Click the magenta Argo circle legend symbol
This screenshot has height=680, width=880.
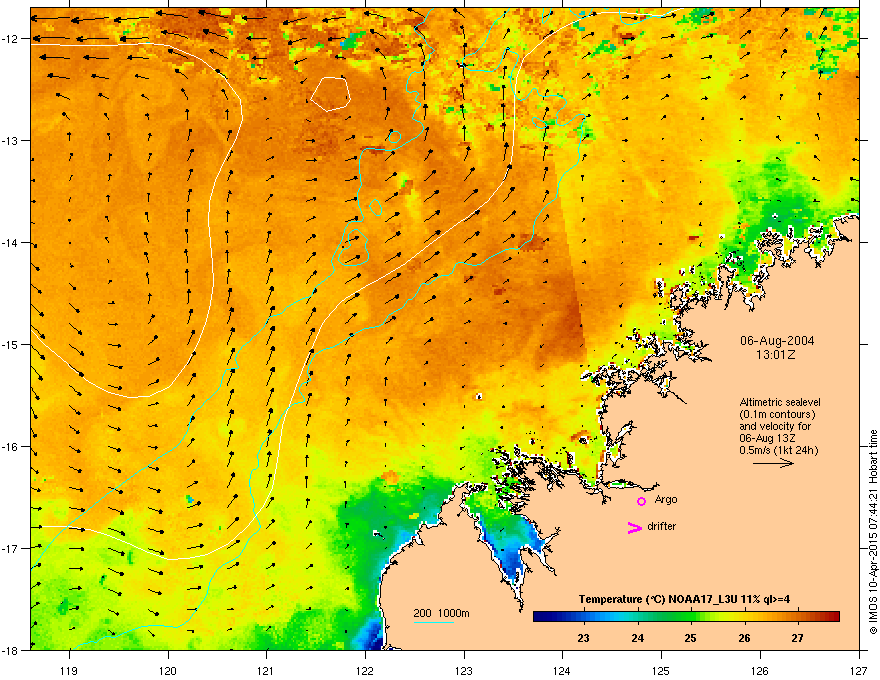641,501
